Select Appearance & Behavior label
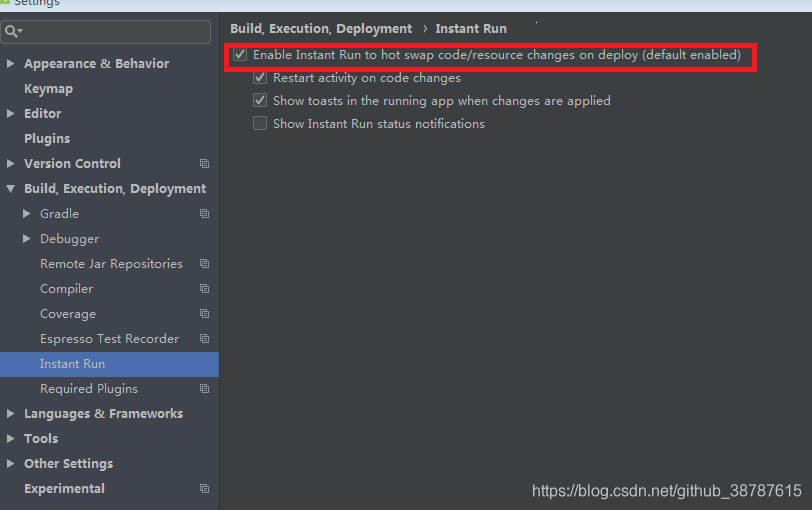 [x=96, y=64]
